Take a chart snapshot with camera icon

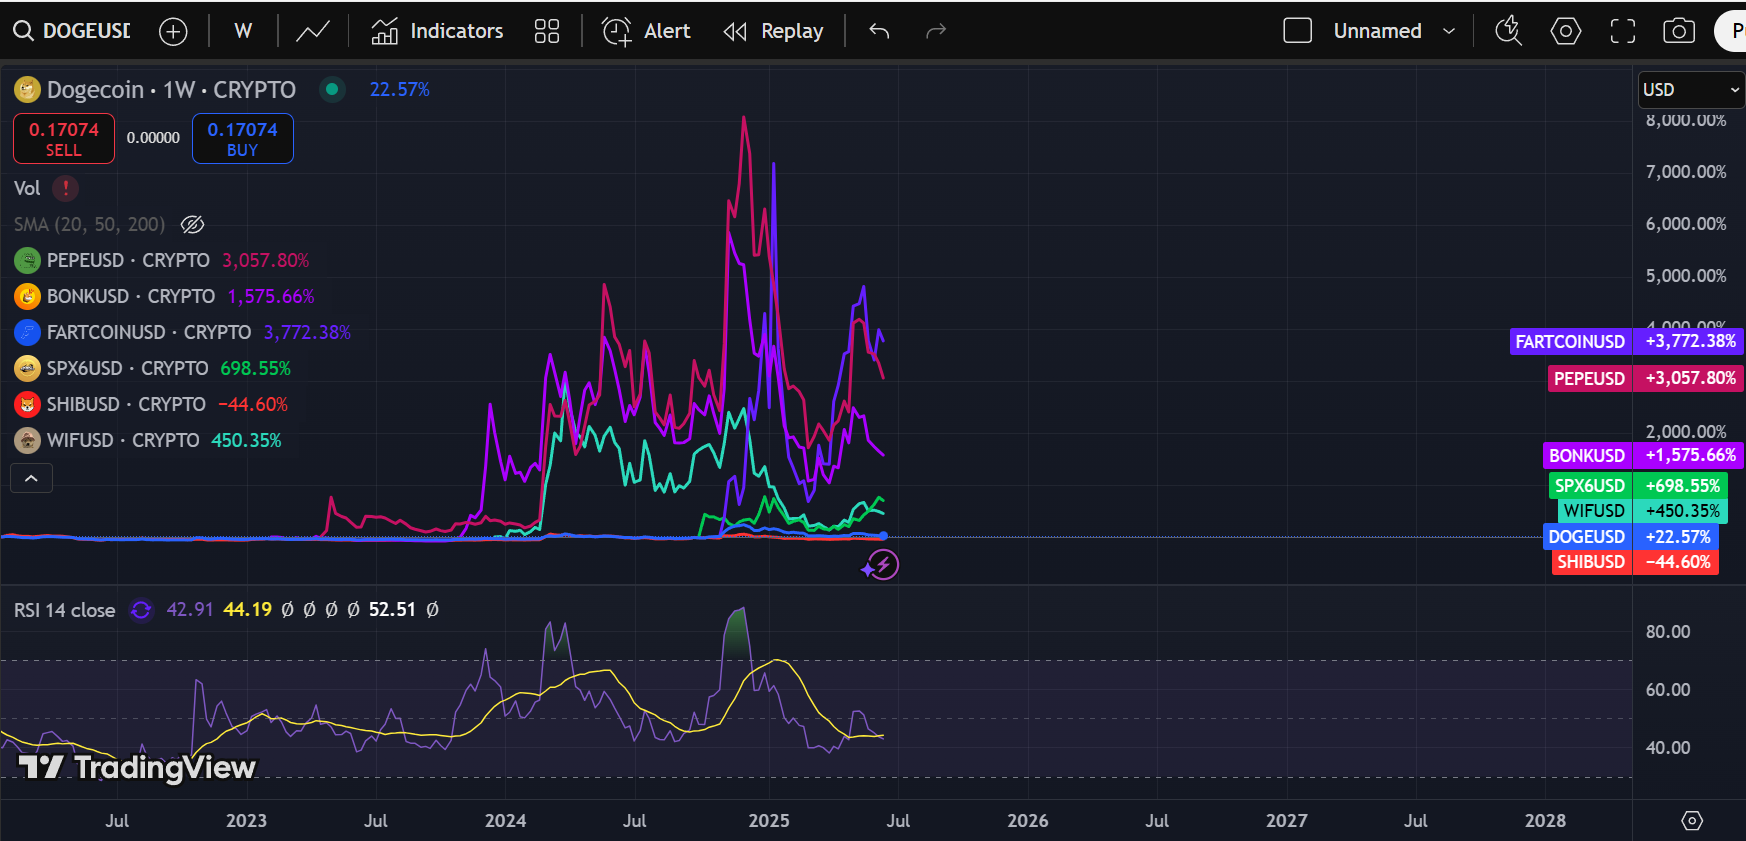1678,32
